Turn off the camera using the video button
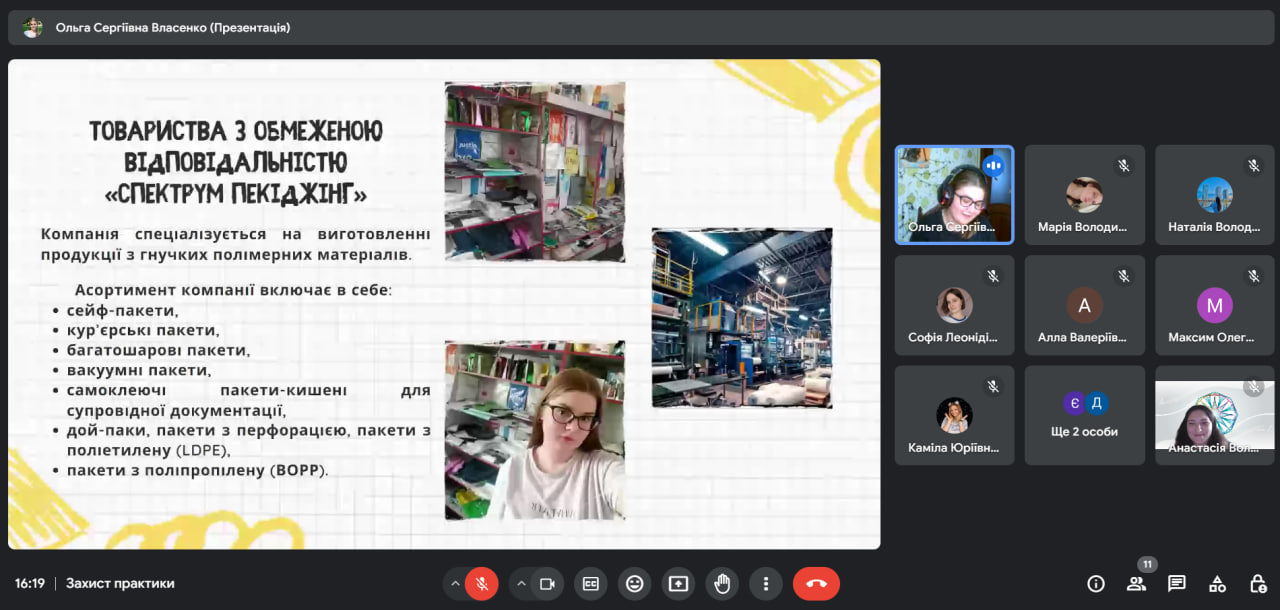1280x610 pixels. tap(547, 584)
